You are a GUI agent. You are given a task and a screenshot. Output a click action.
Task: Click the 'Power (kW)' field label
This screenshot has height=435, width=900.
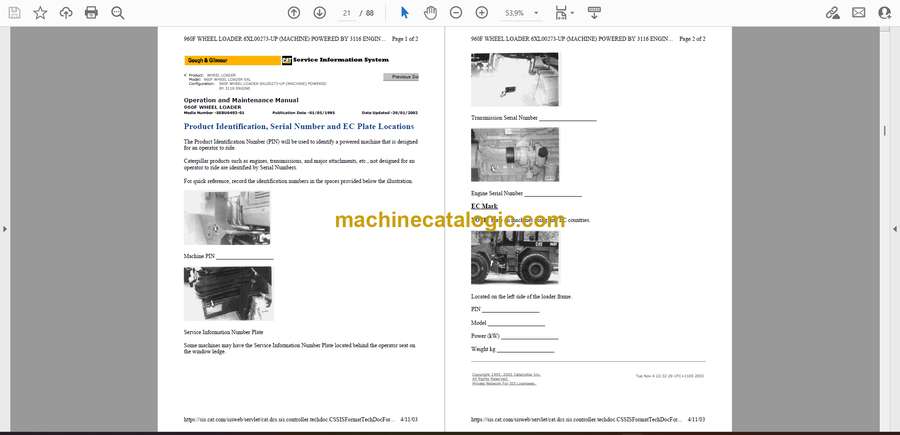(486, 336)
